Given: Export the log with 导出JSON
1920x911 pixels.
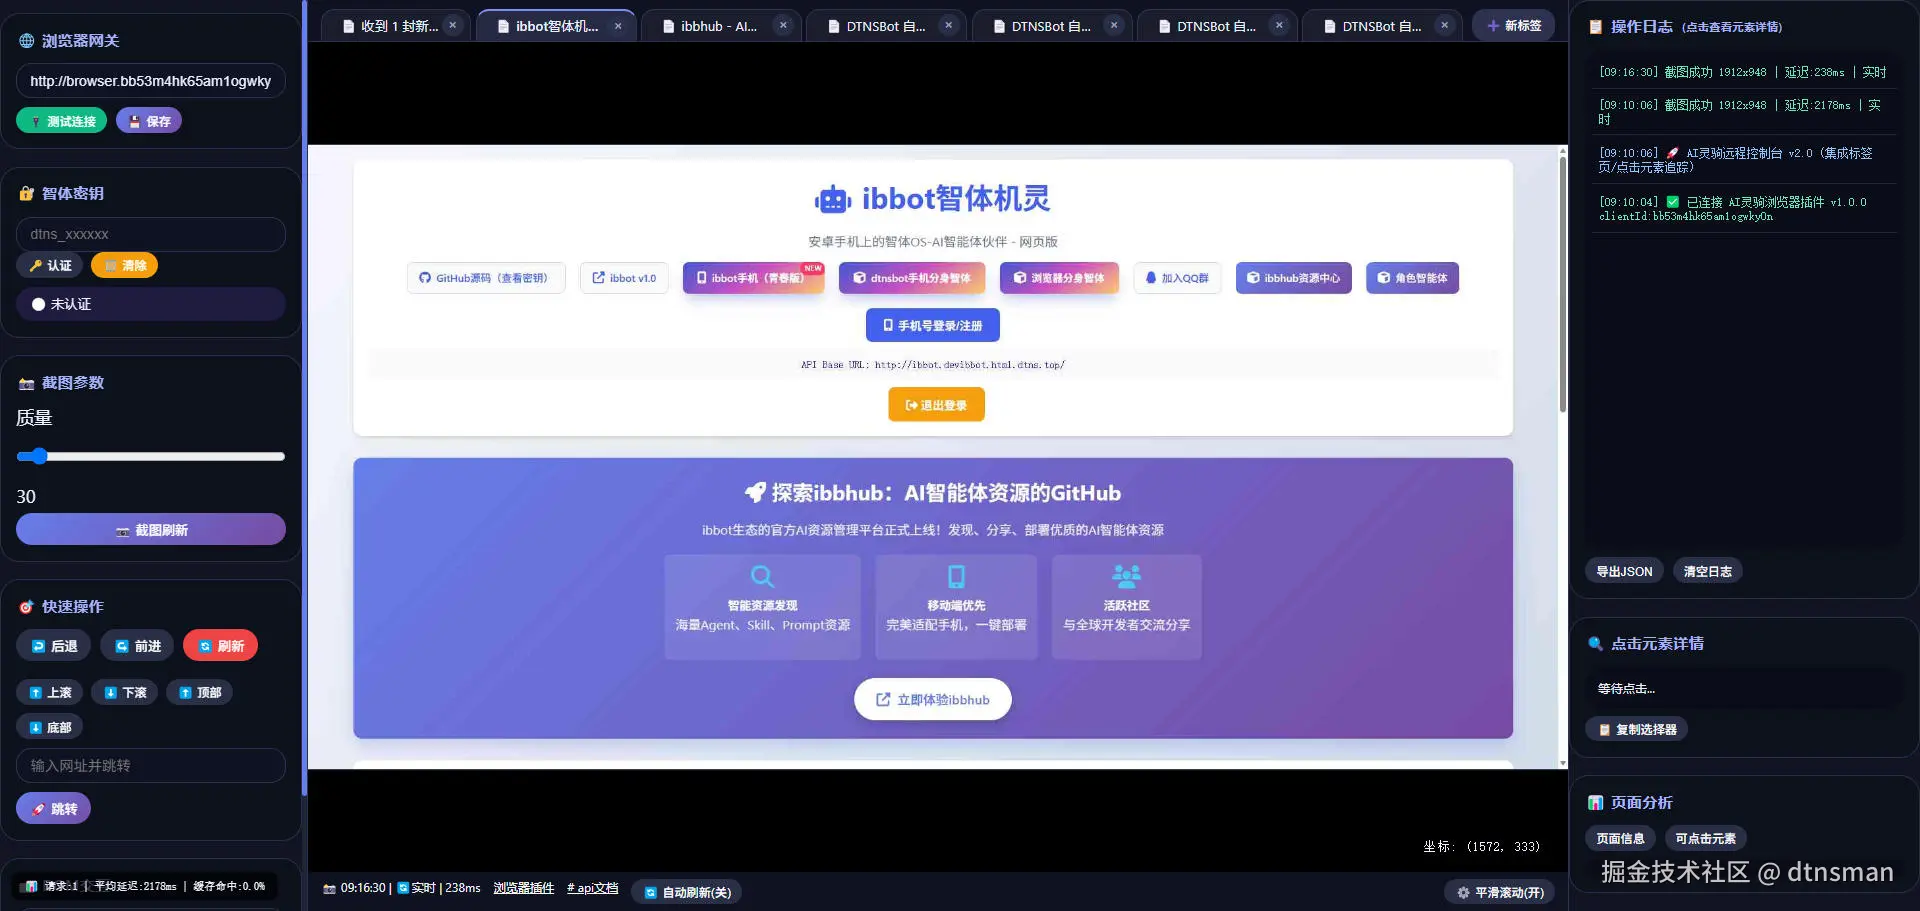Looking at the screenshot, I should [1624, 571].
